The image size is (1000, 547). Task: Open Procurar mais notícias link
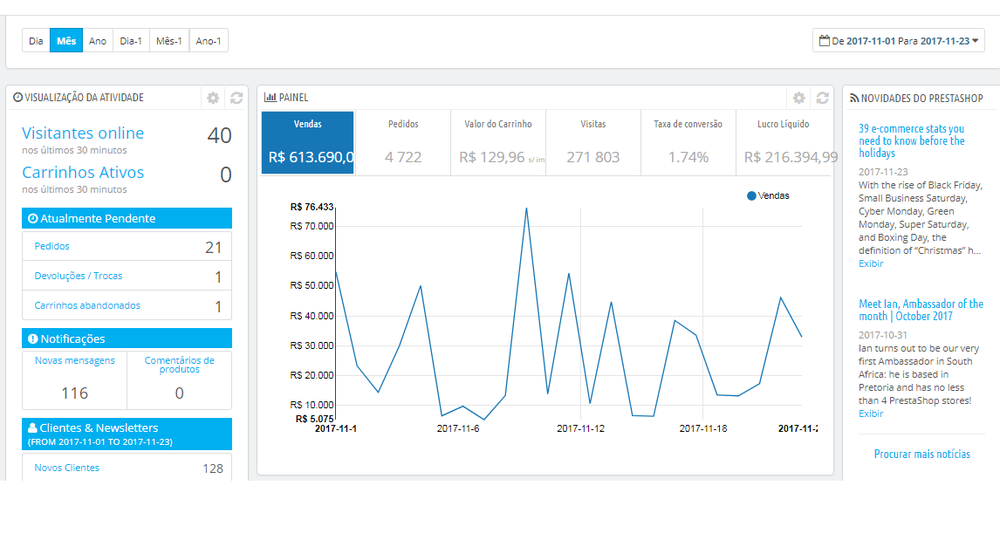[x=922, y=454]
